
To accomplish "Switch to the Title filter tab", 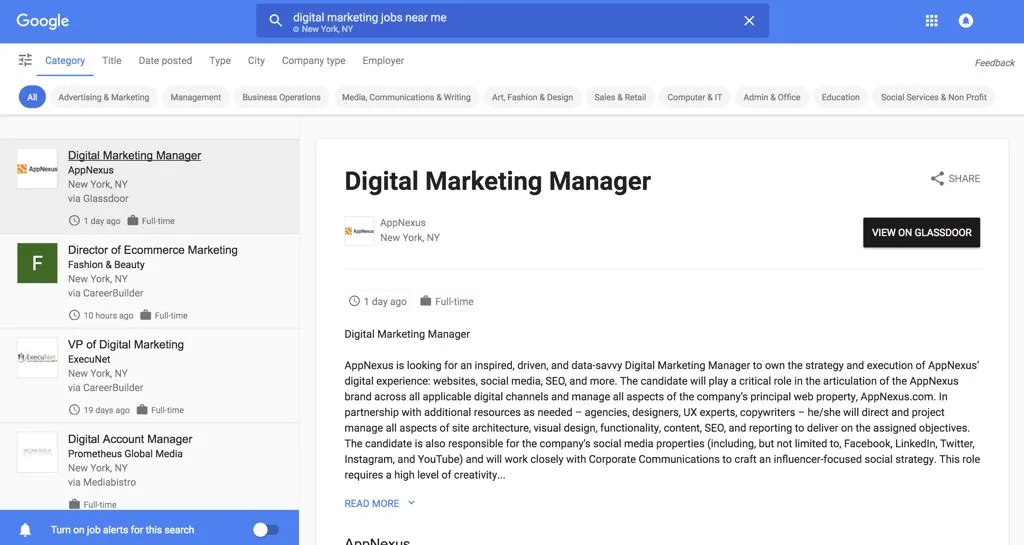I will pos(112,60).
